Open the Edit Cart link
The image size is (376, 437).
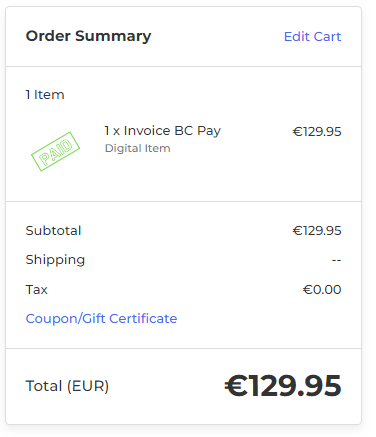click(312, 36)
